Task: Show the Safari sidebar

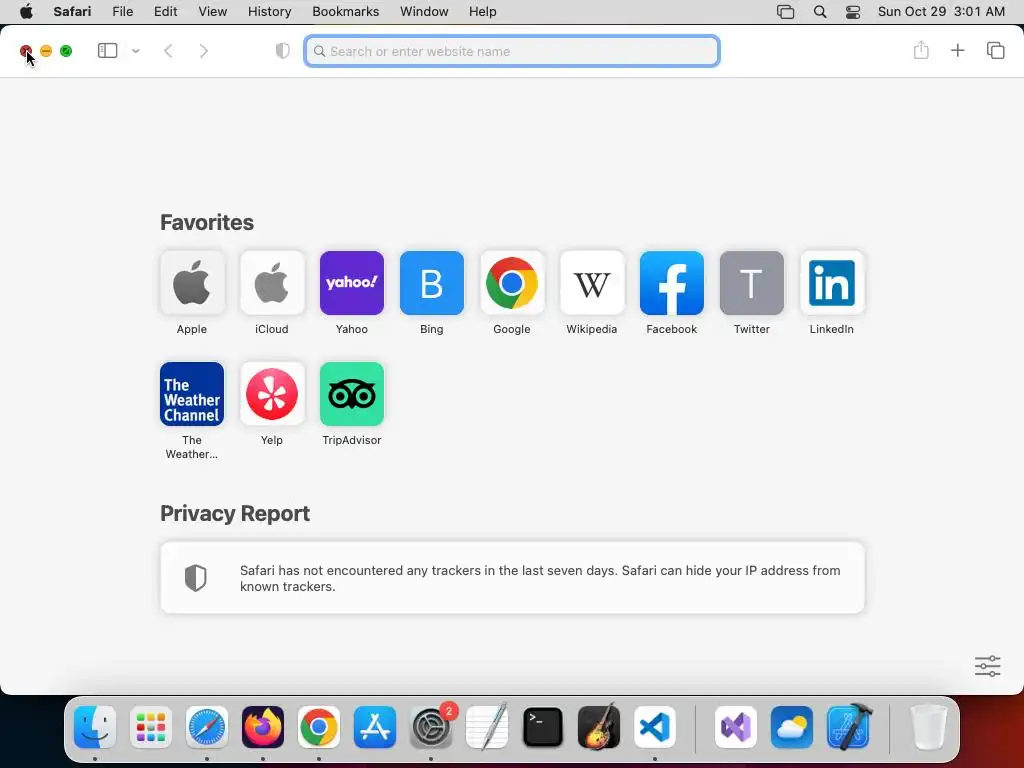Action: [x=107, y=50]
